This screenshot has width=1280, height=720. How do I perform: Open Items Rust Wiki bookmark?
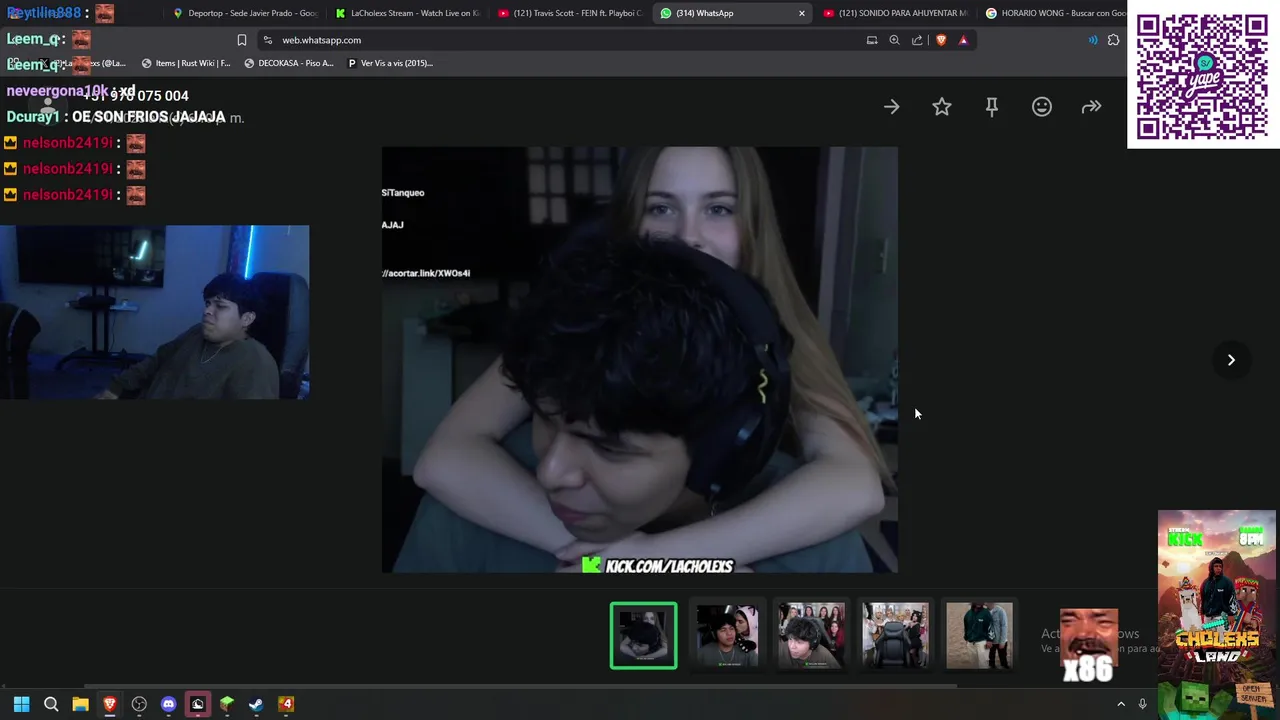[186, 63]
